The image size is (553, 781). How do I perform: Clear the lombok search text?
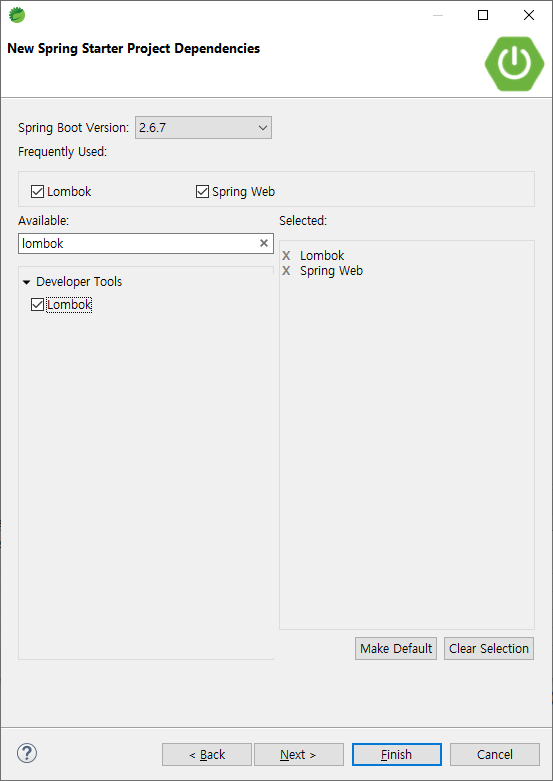pyautogui.click(x=264, y=243)
